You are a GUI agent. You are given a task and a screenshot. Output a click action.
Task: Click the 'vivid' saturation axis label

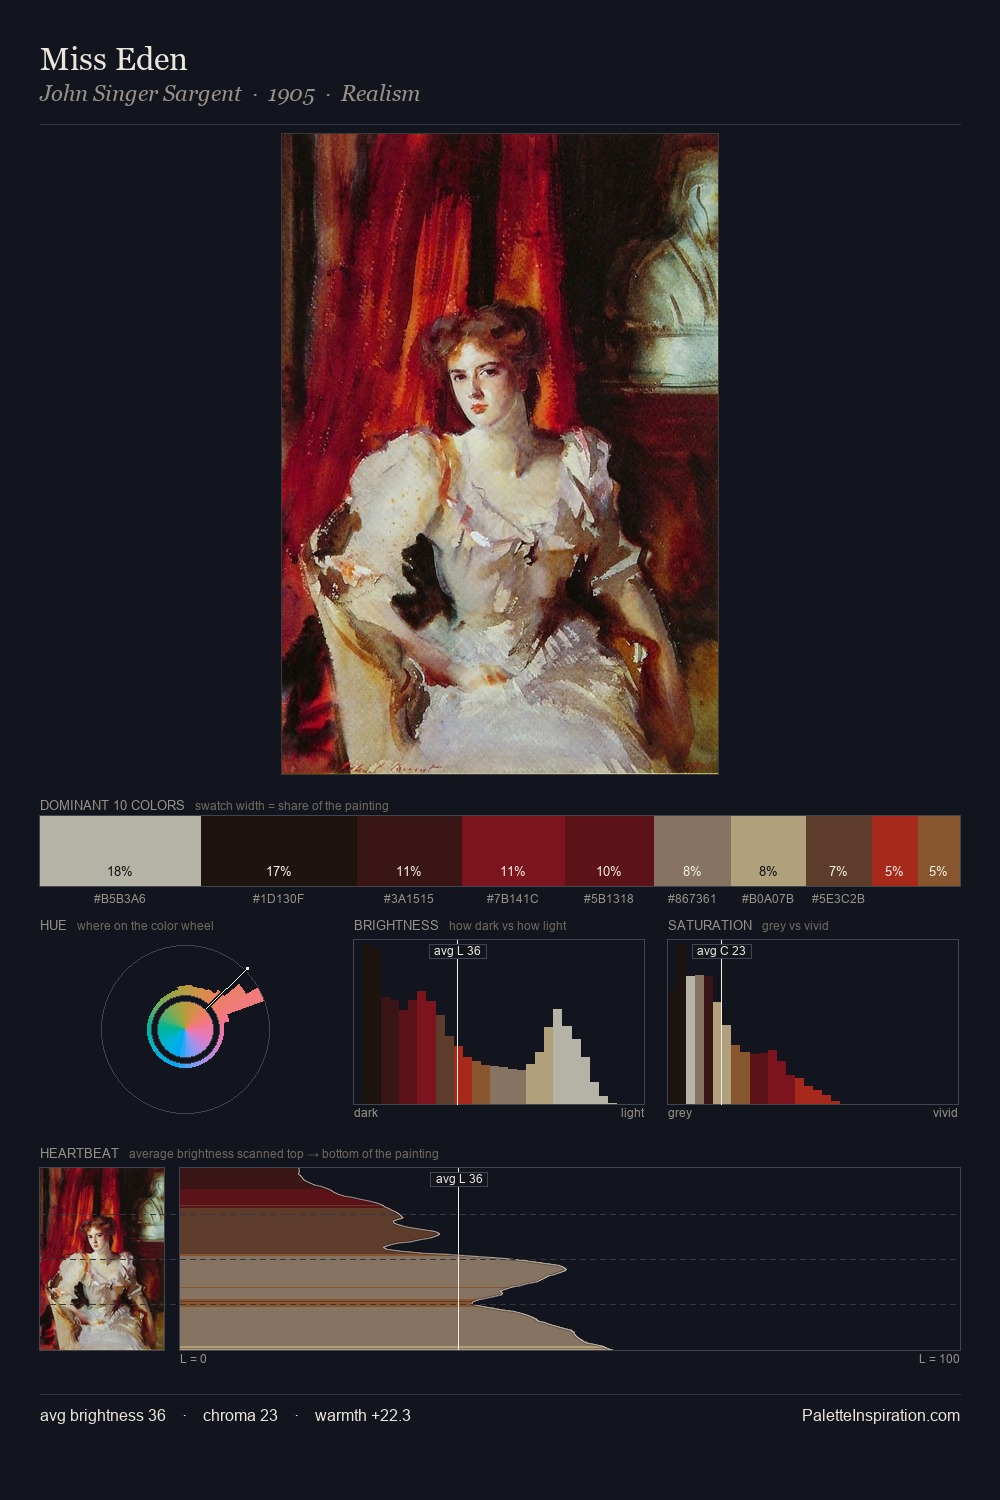[945, 1113]
